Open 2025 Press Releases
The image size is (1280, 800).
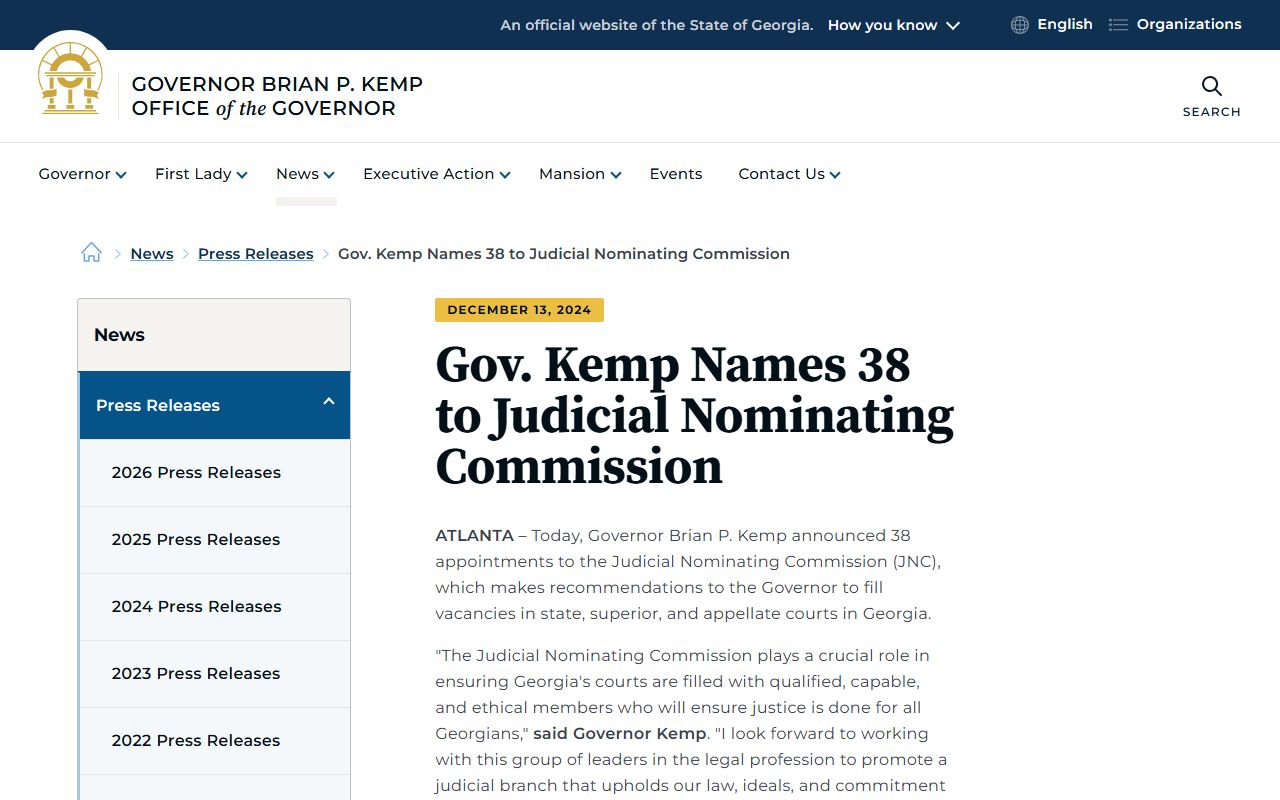coord(214,540)
